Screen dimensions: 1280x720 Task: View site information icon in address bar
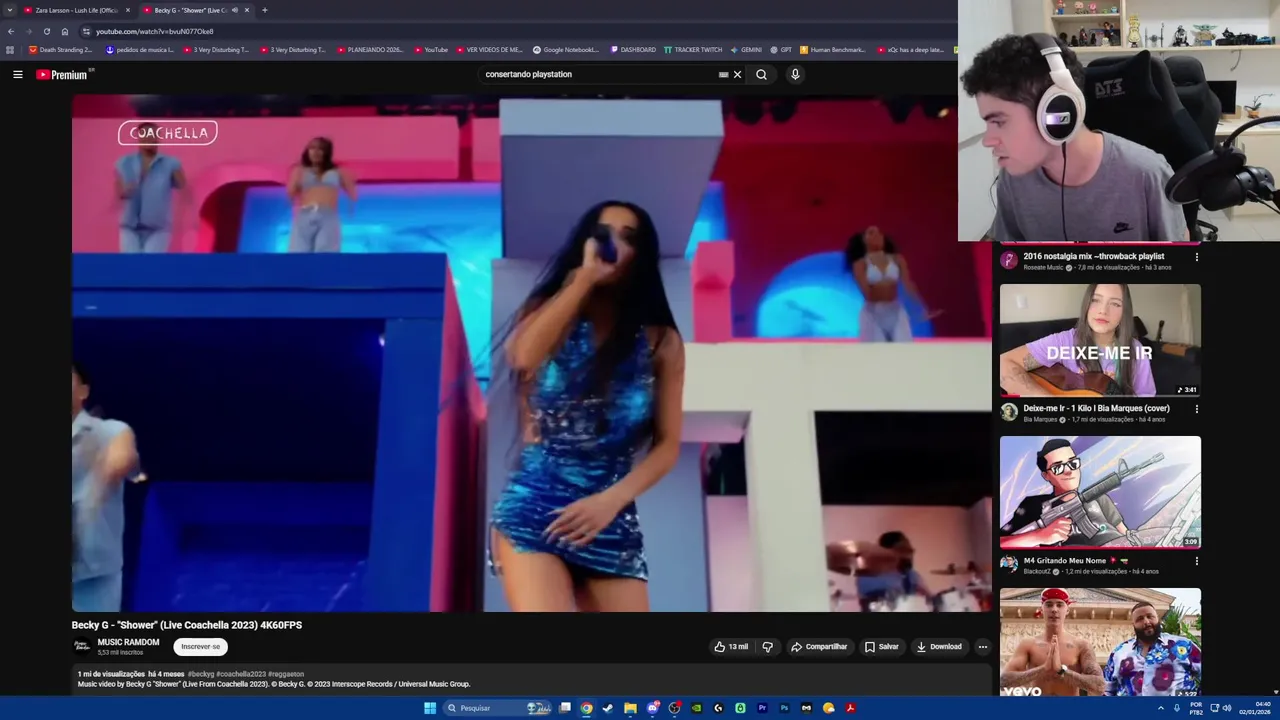86,31
